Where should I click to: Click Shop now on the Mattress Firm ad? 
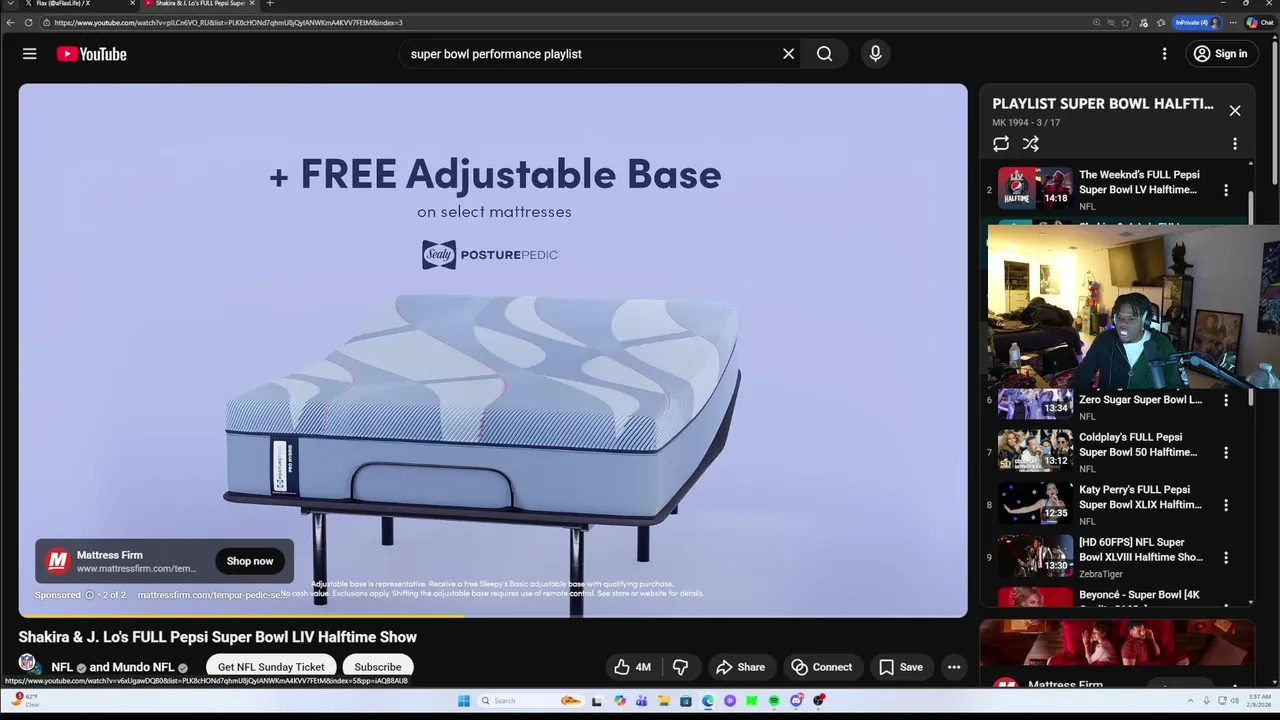tap(250, 561)
